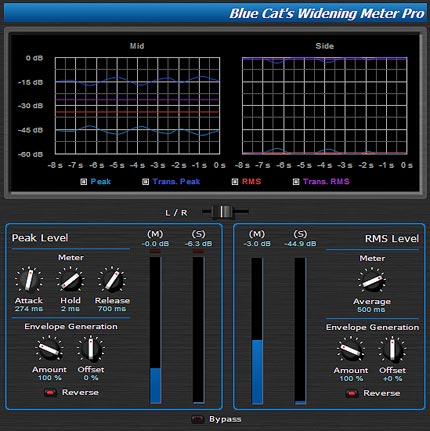430x431 pixels.
Task: Click the Average value 500 ms
Action: pyautogui.click(x=371, y=310)
